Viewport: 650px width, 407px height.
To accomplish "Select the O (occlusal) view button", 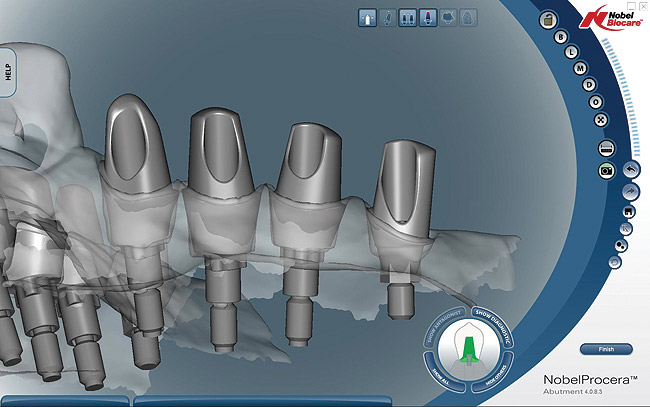I will tap(595, 102).
